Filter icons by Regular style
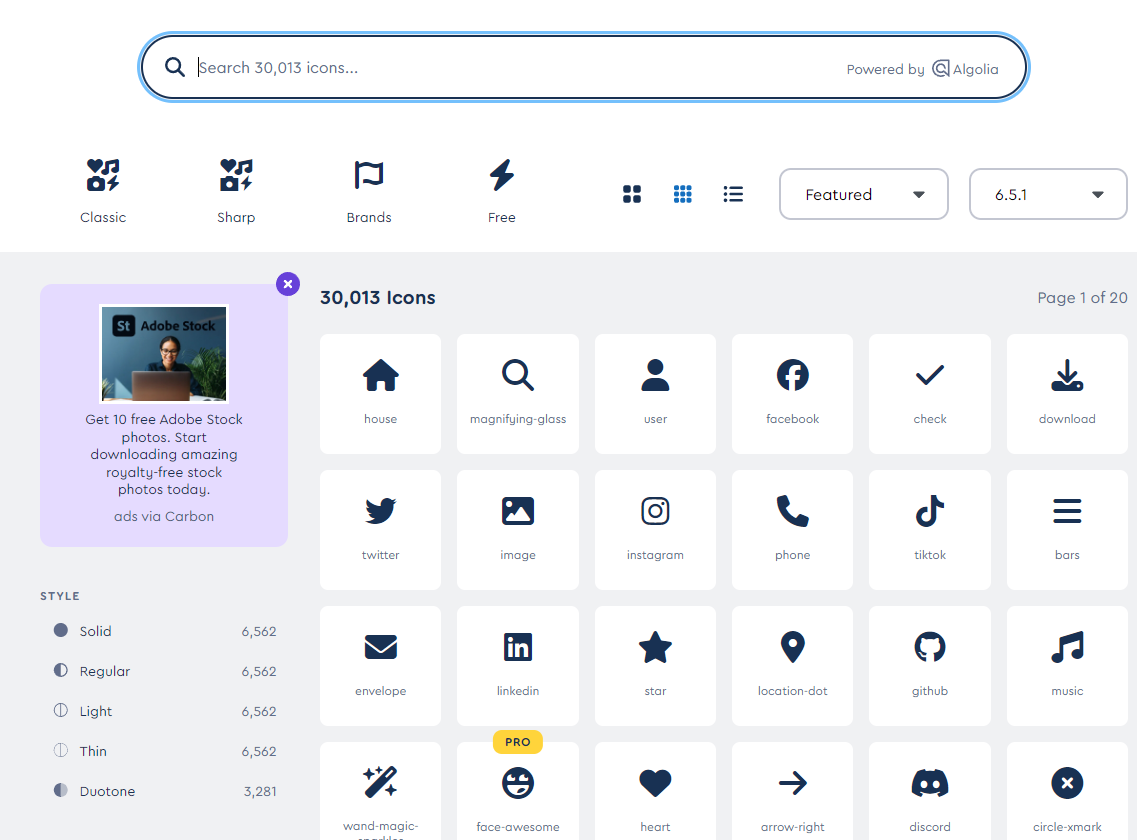The width and height of the screenshot is (1137, 840). (165, 671)
